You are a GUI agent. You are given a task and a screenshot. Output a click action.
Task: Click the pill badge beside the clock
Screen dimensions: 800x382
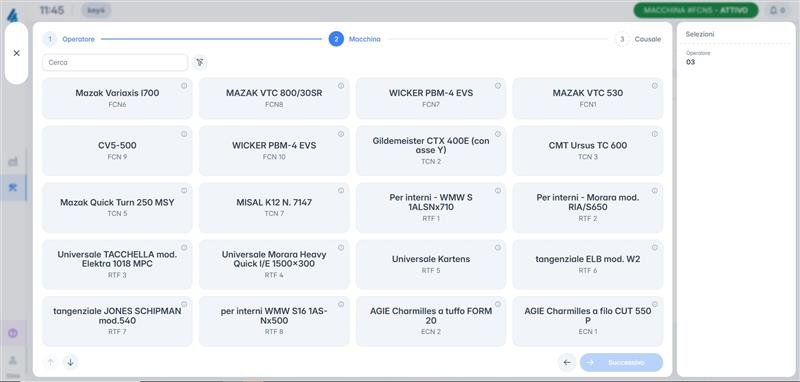click(96, 10)
